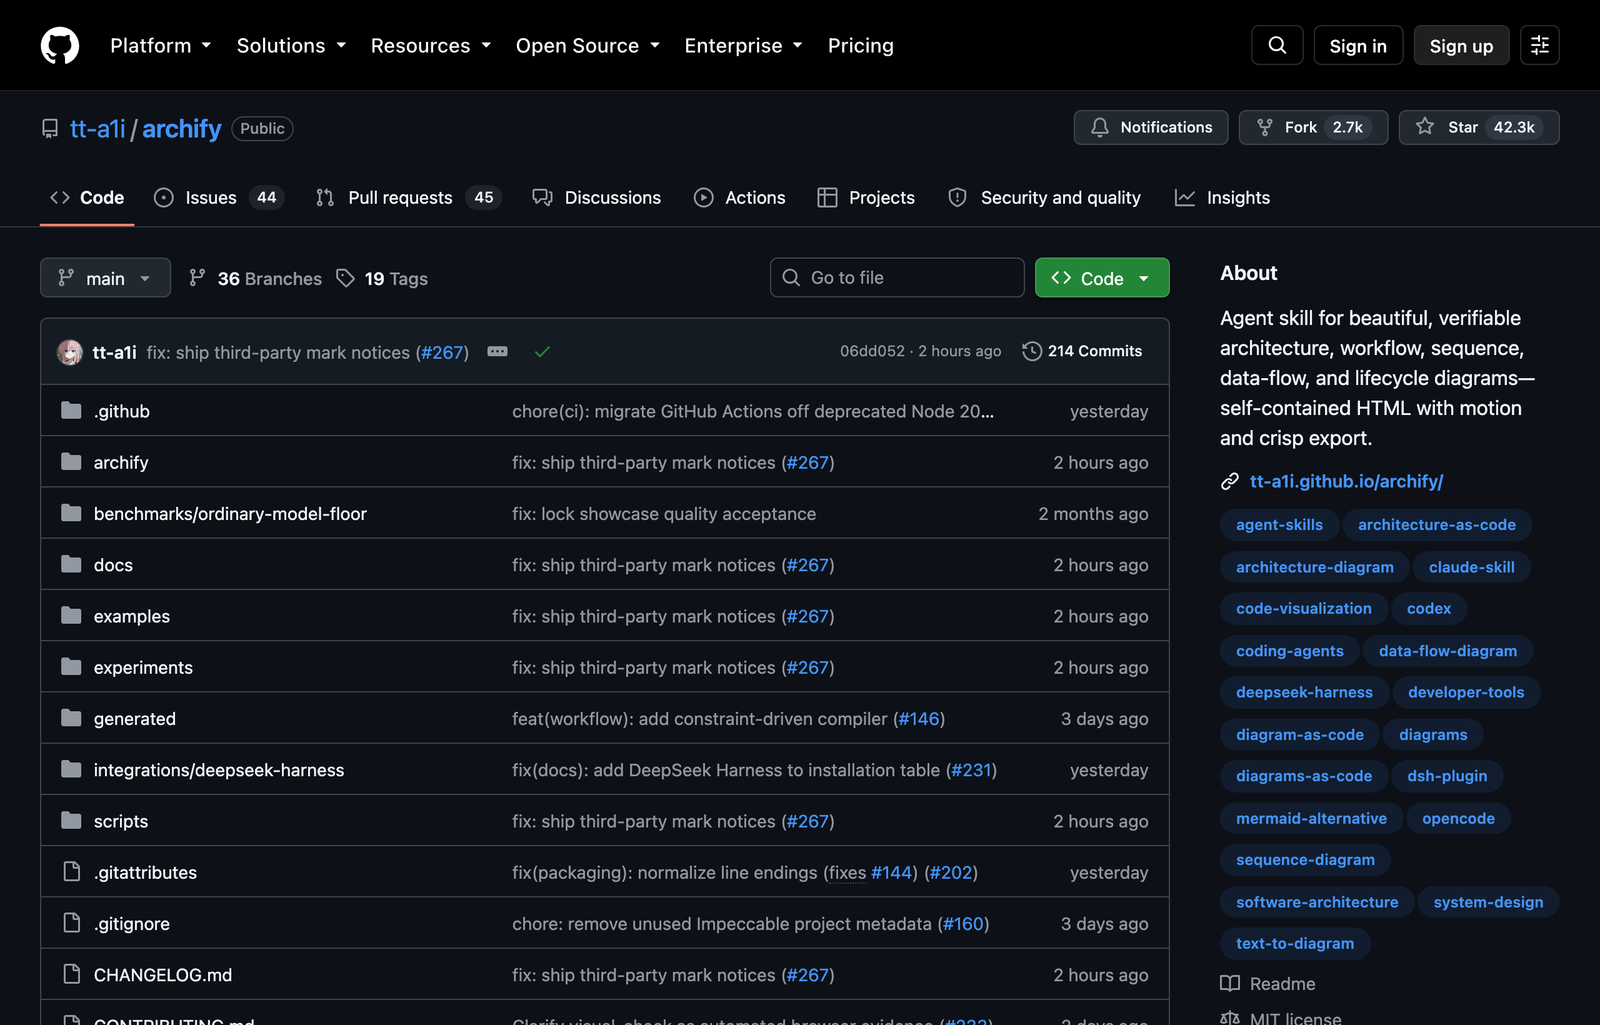Open the main branch selector dropdown
This screenshot has width=1600, height=1025.
click(x=105, y=278)
